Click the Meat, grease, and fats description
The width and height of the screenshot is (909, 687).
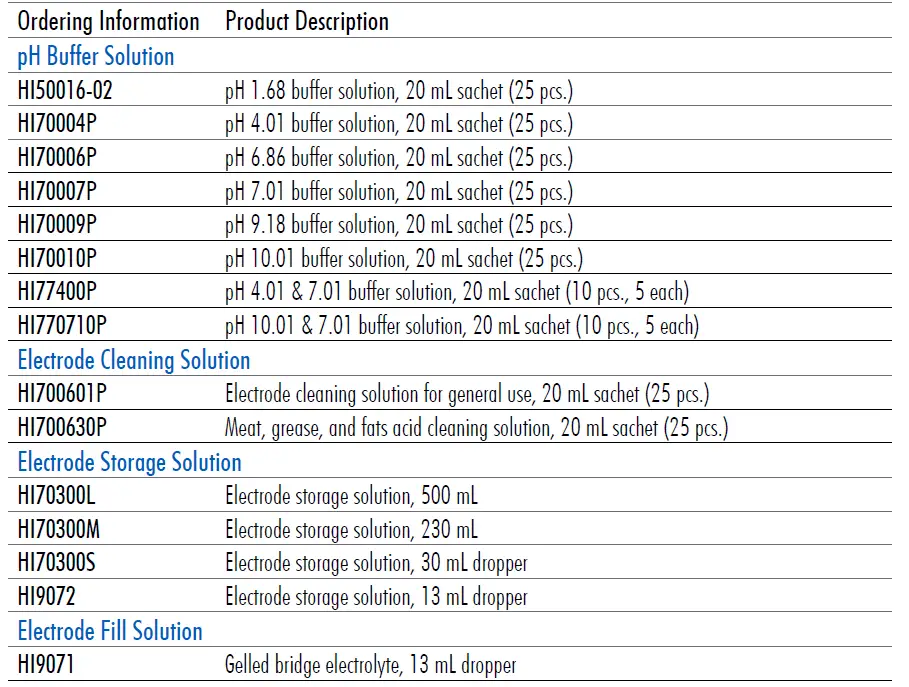[x=476, y=428]
